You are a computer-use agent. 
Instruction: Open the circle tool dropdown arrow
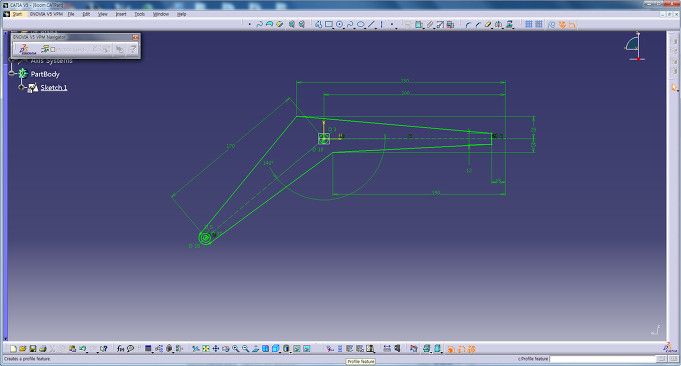click(x=344, y=28)
